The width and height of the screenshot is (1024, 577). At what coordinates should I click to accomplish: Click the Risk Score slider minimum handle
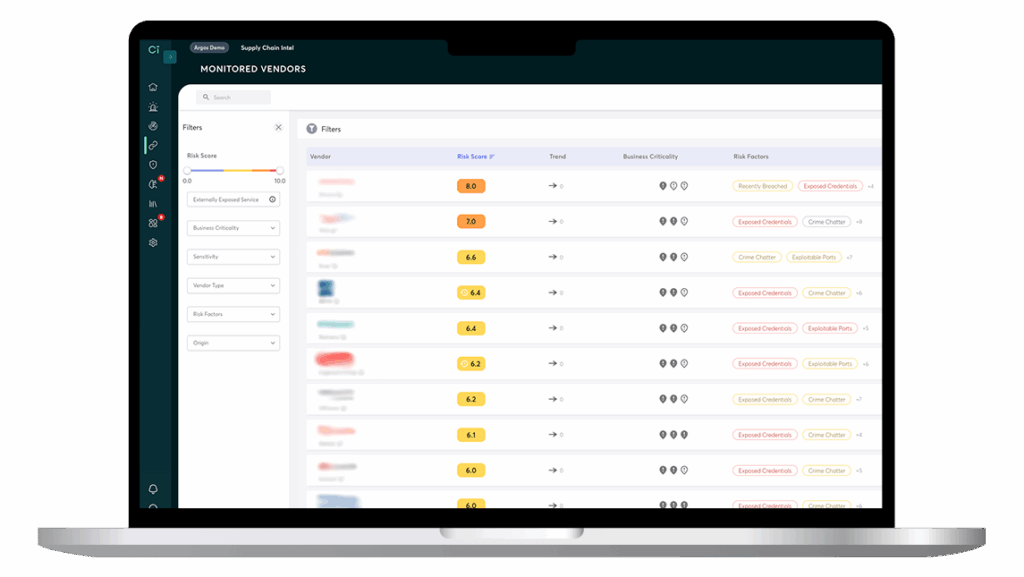tap(187, 170)
